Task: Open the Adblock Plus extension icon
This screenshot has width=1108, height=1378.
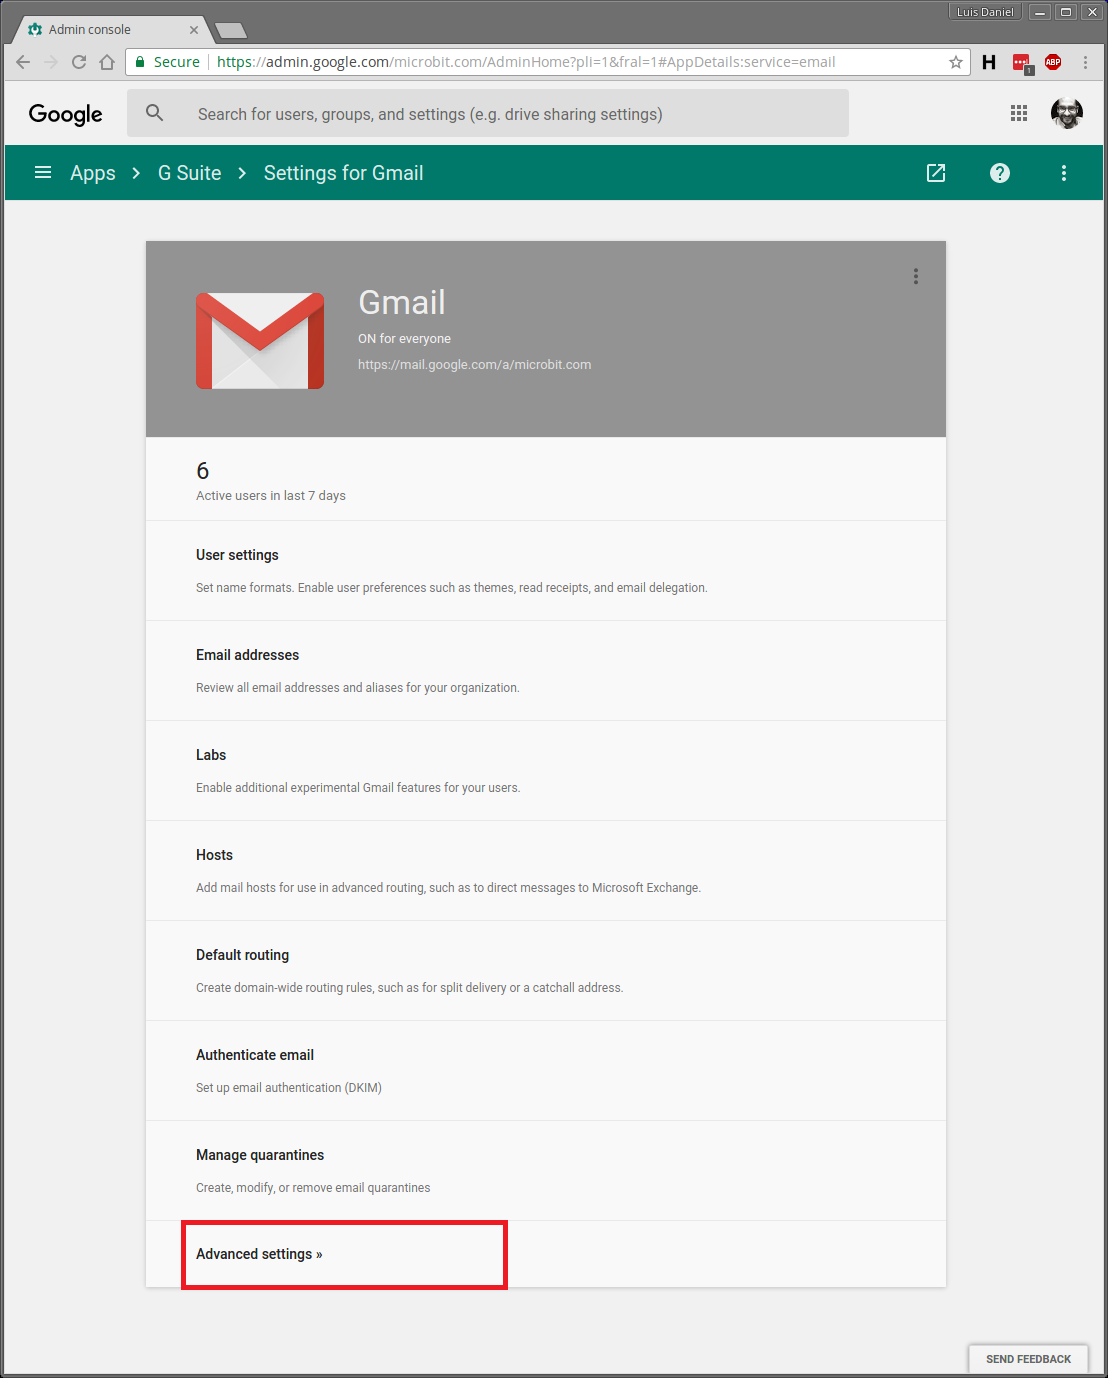Action: (x=1053, y=62)
